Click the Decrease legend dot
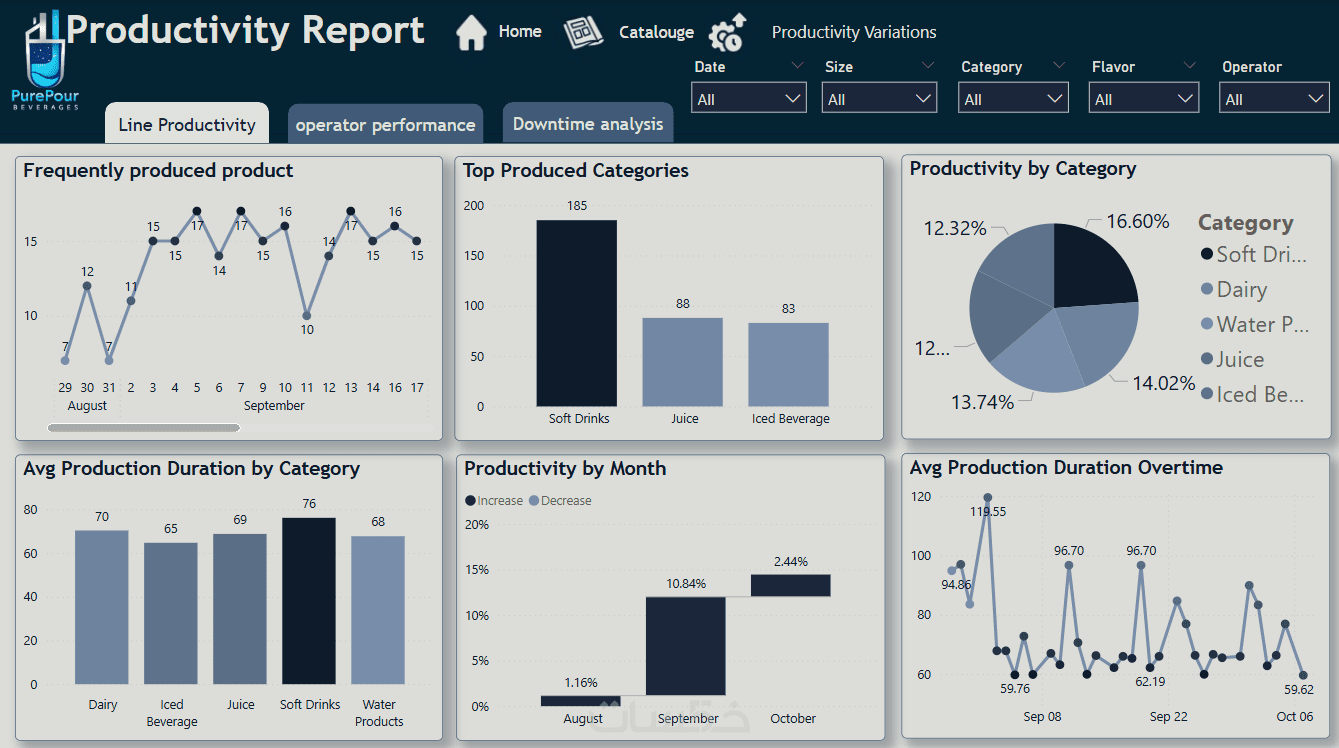 [x=534, y=501]
